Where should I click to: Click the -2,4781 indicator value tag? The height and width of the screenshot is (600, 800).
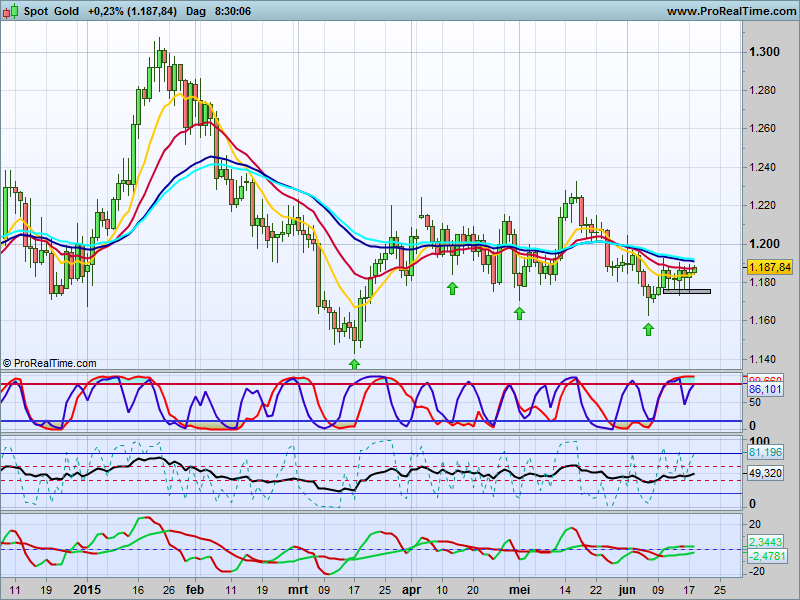767,556
